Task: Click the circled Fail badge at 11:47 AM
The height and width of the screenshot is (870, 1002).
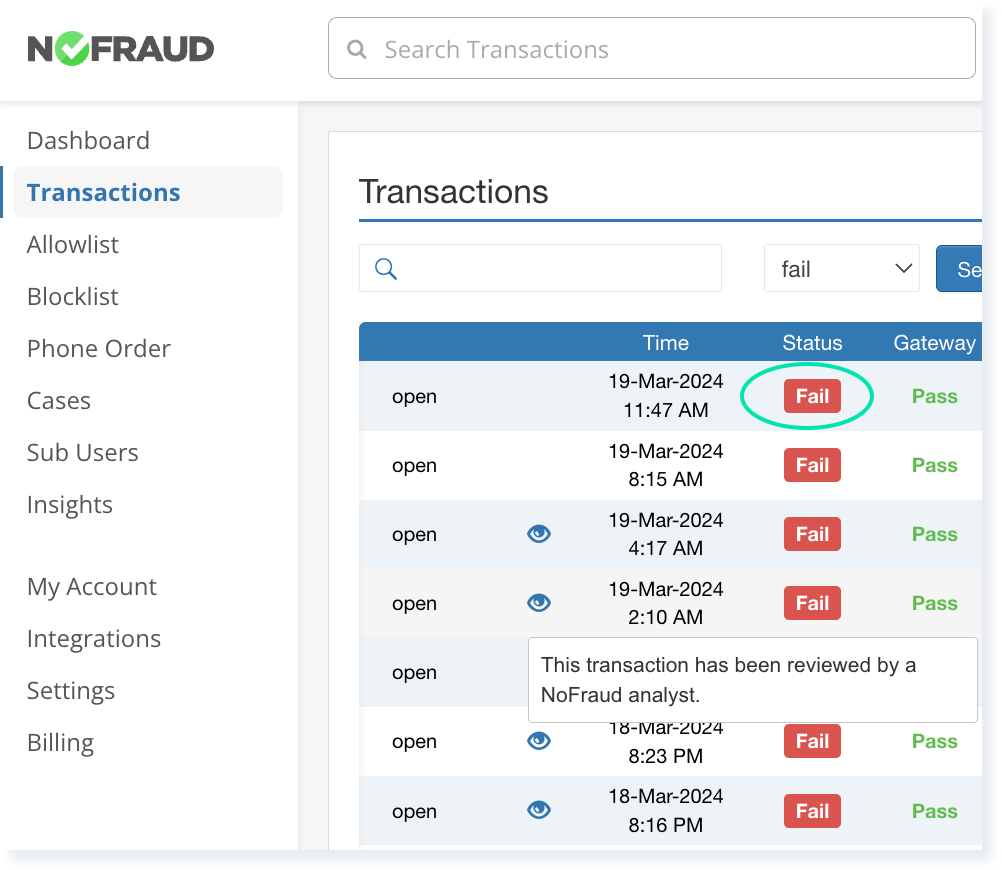Action: click(x=811, y=396)
